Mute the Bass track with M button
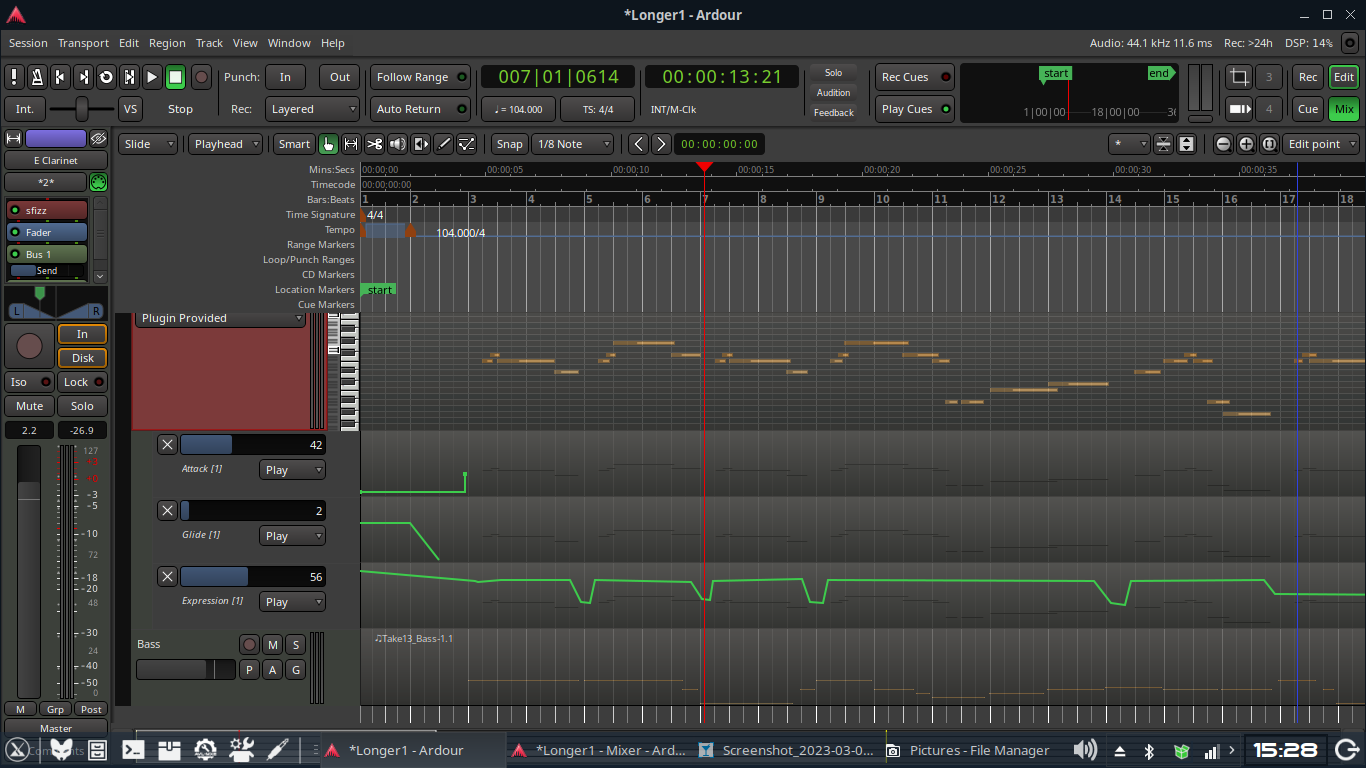Viewport: 1366px width, 768px height. (x=272, y=645)
